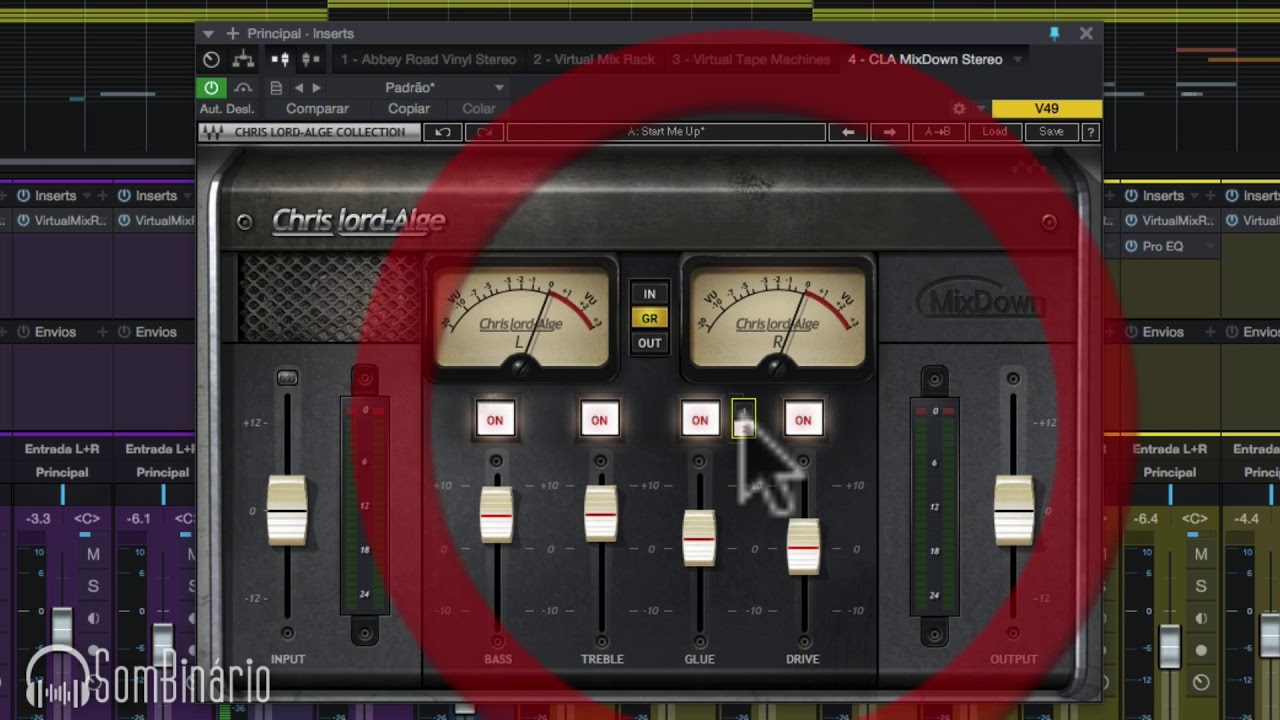This screenshot has height=720, width=1280.
Task: Open the Waves help question mark
Action: pos(1091,132)
